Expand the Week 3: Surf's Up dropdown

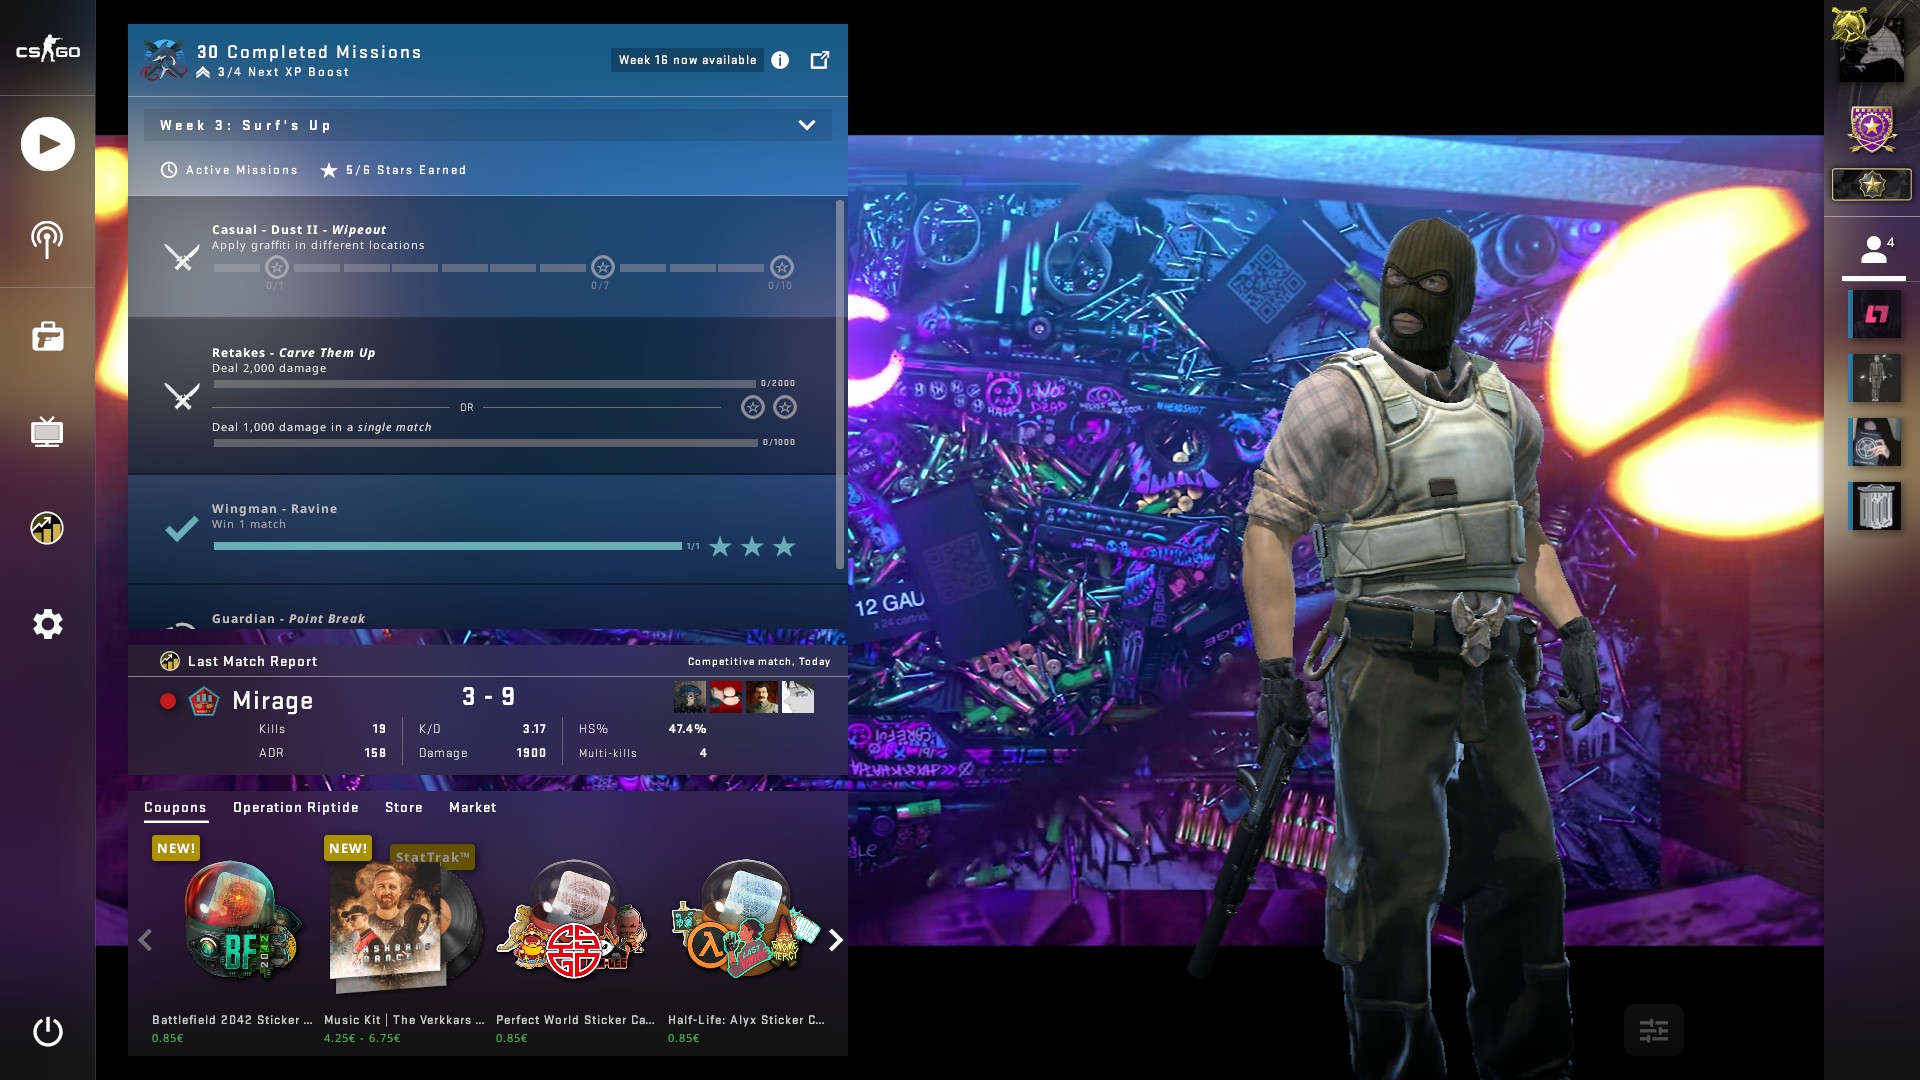[806, 125]
